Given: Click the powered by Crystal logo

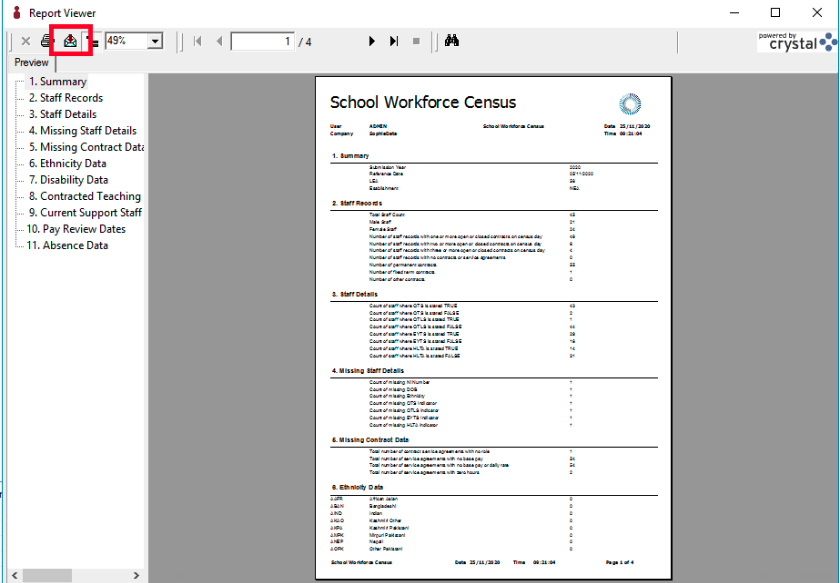Looking at the screenshot, I should pos(793,41).
